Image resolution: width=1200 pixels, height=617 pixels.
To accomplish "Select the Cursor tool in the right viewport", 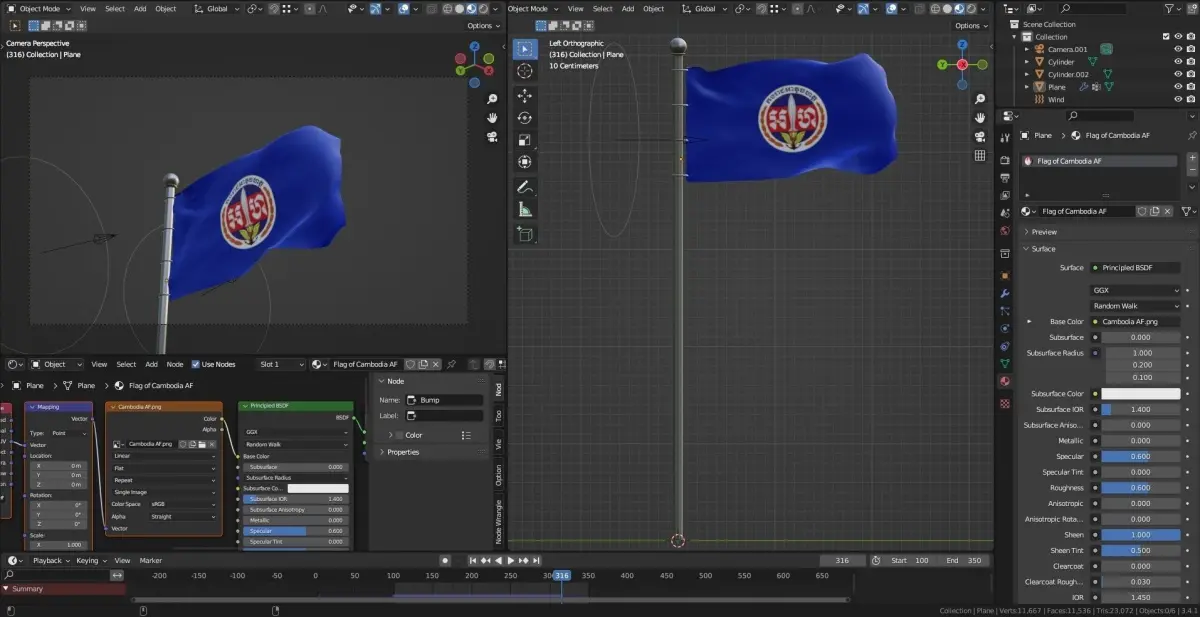I will pos(525,71).
